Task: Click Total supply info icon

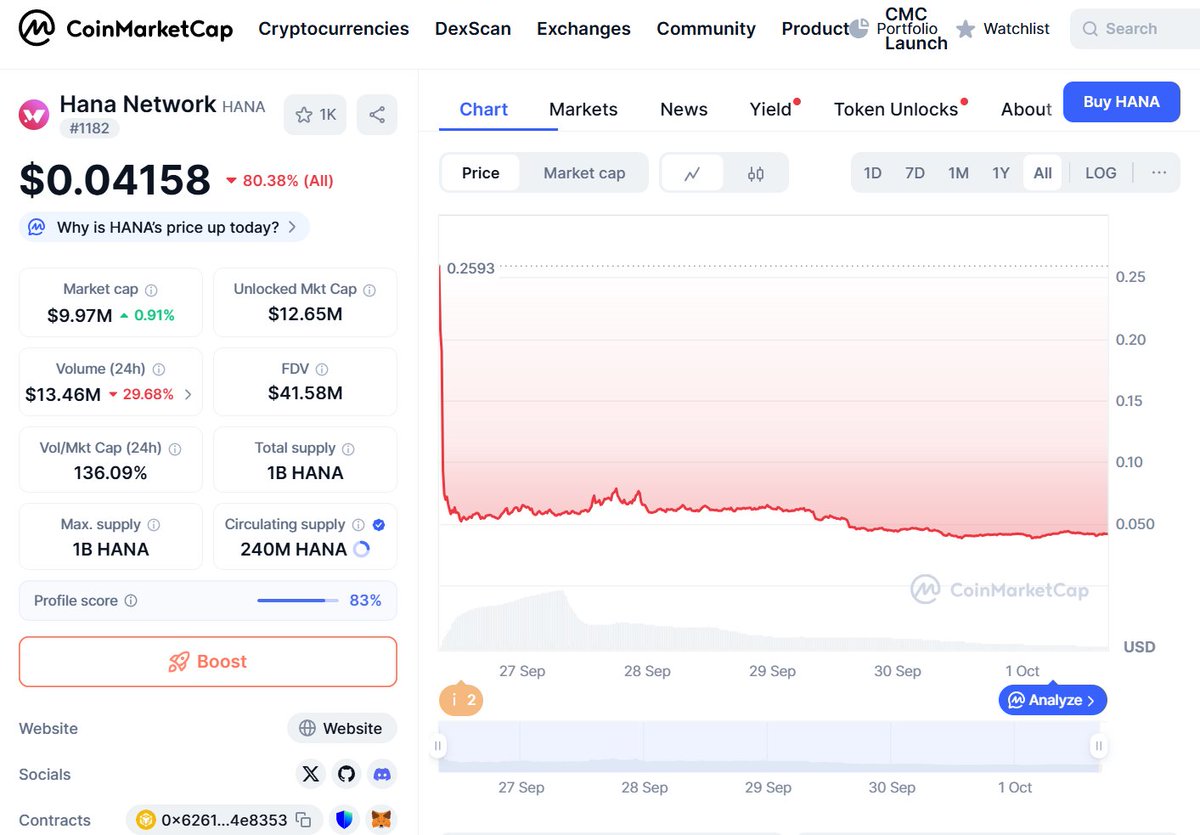Action: point(348,449)
